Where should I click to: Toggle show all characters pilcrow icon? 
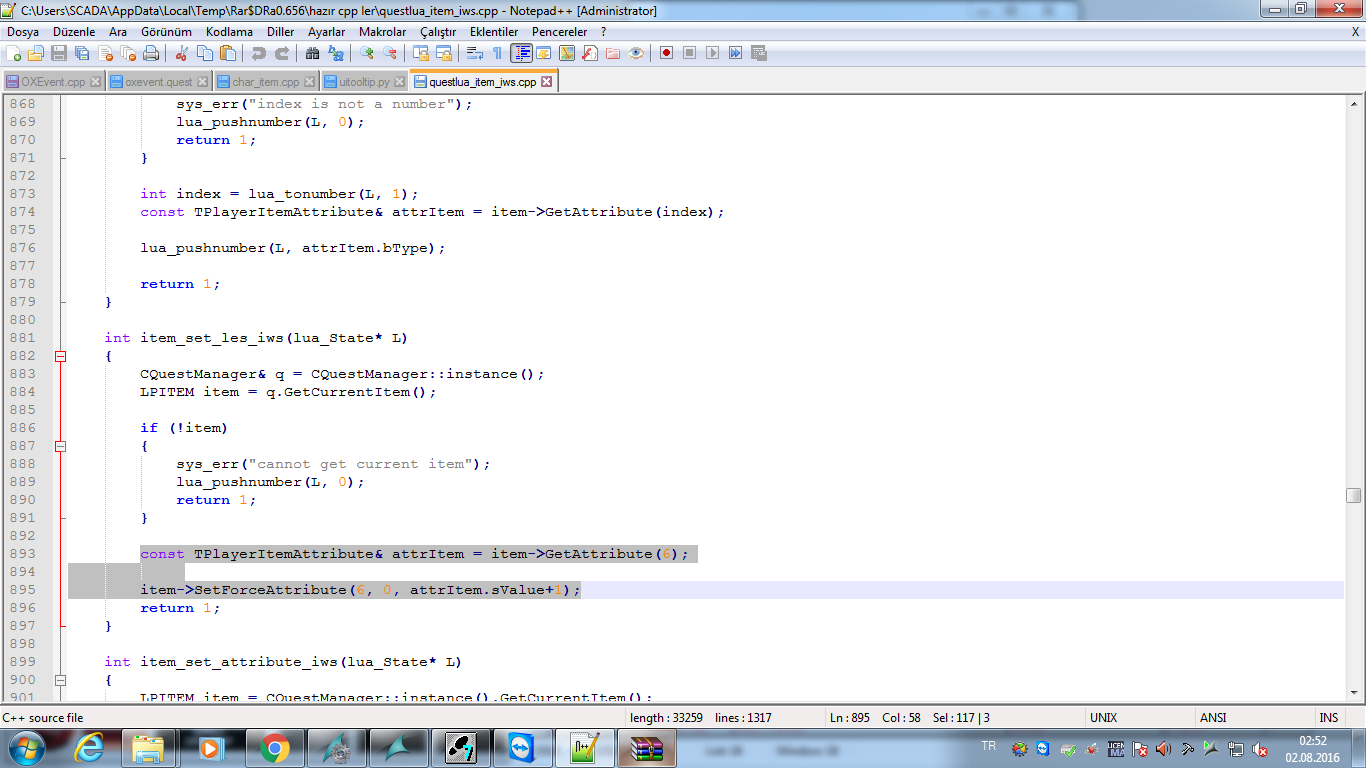click(x=497, y=52)
